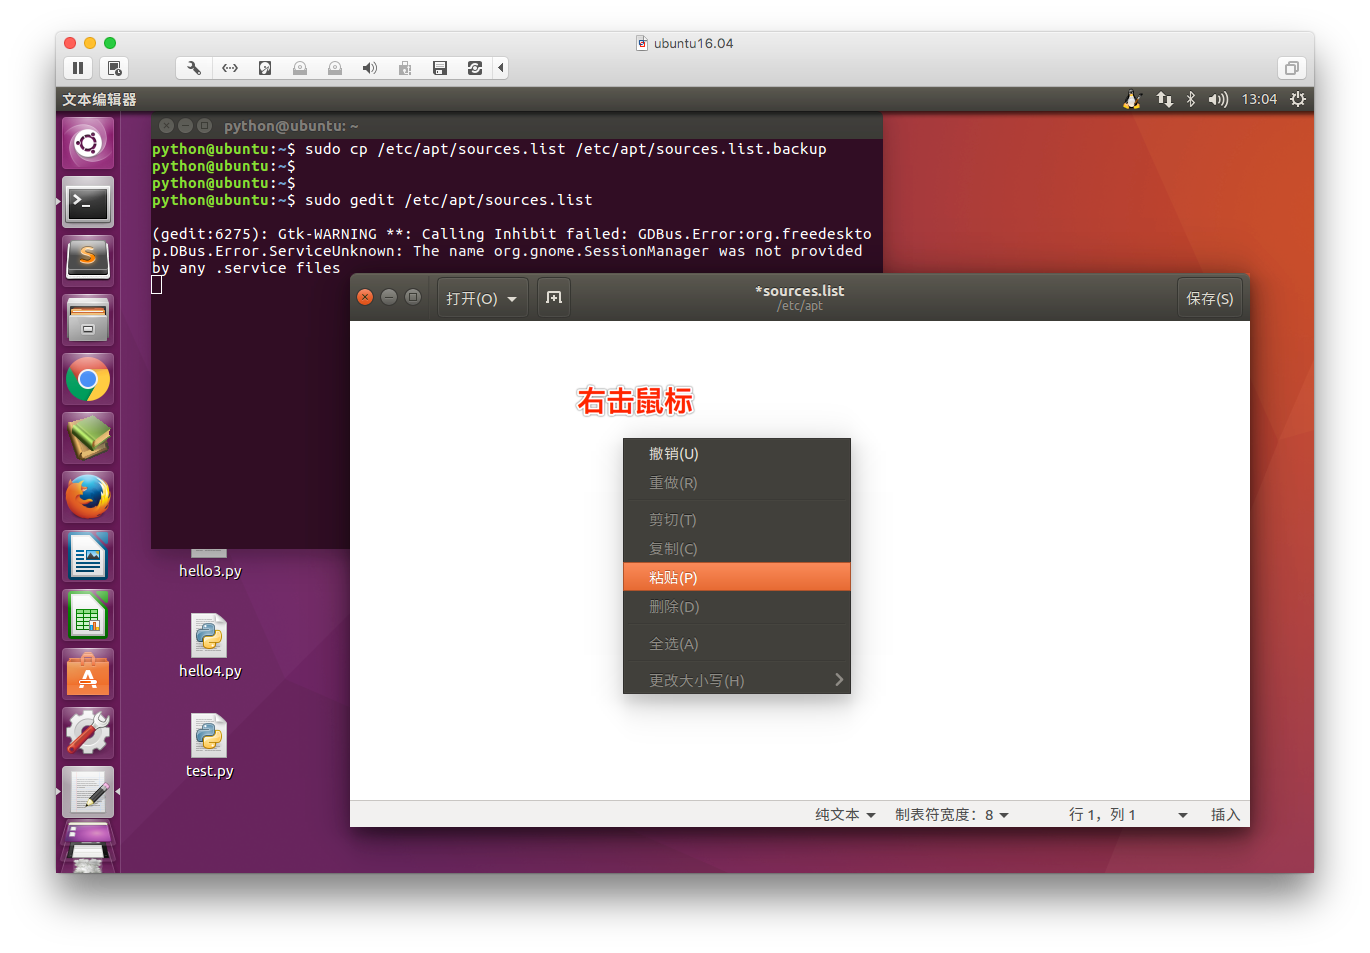Screen dimensions: 1370x953
Task: Open Sublime Text from the launcher
Action: tap(88, 261)
